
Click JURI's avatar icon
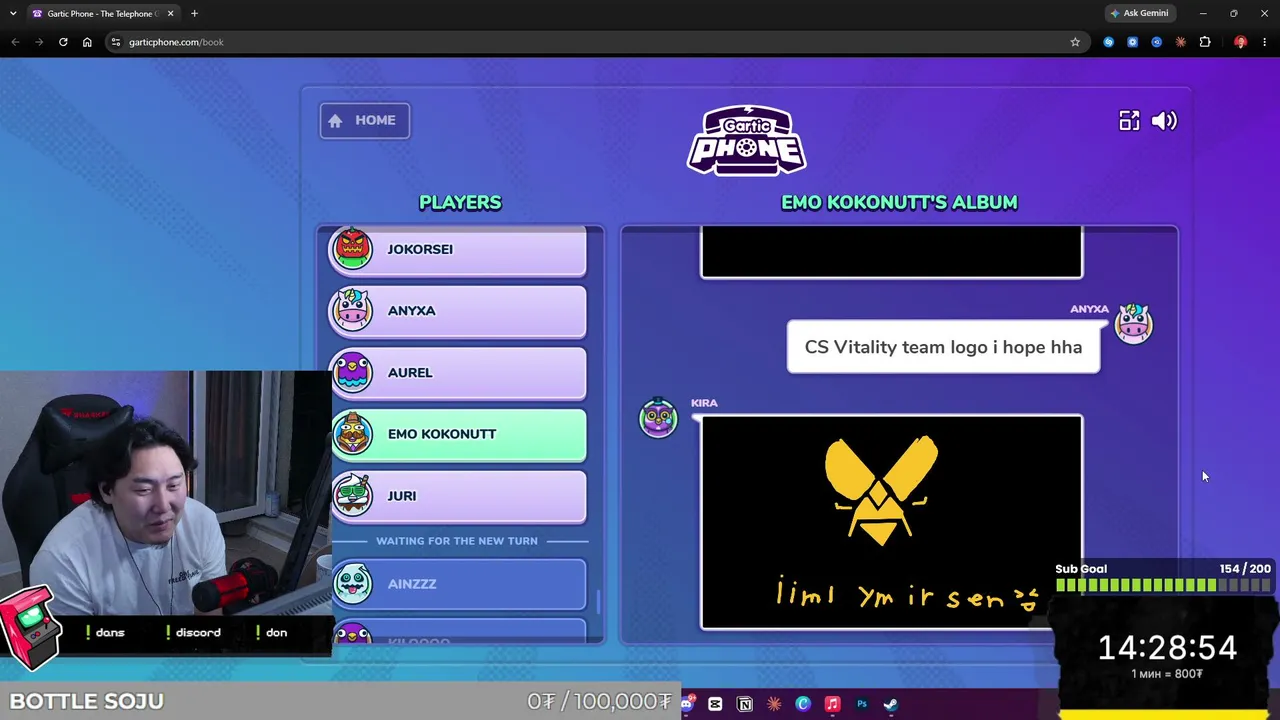(352, 496)
